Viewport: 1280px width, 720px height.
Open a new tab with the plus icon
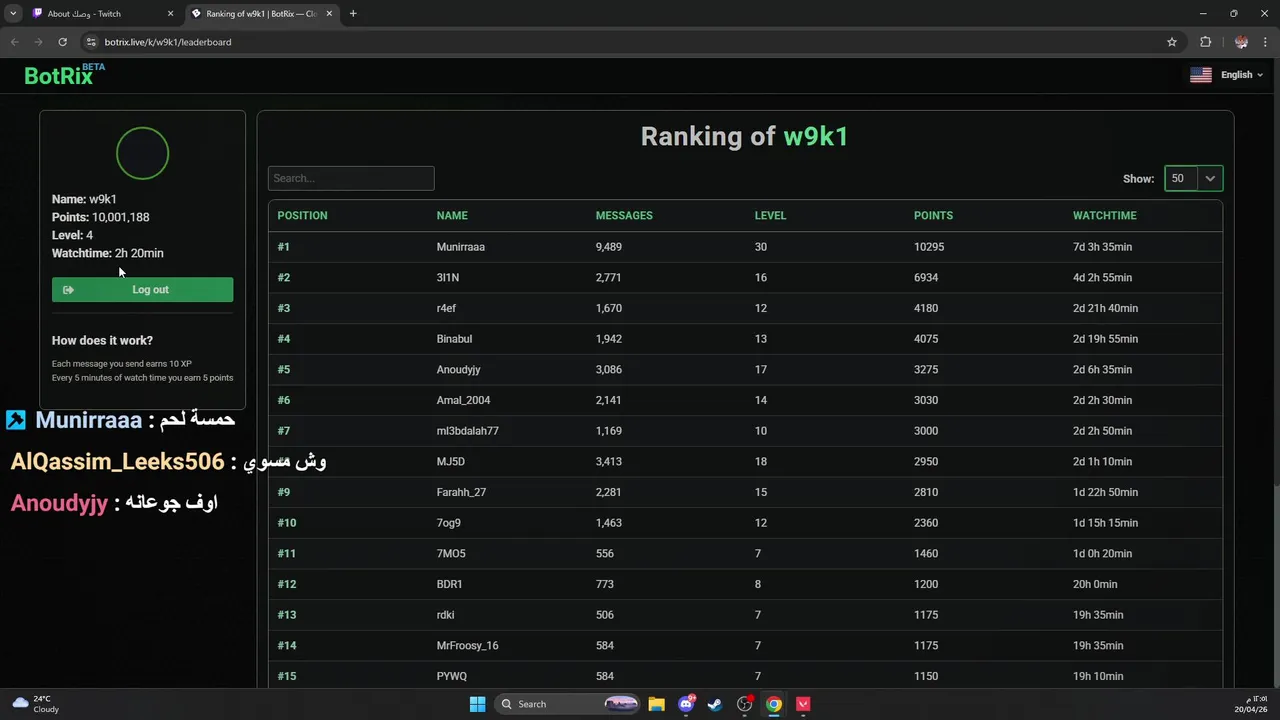point(353,14)
